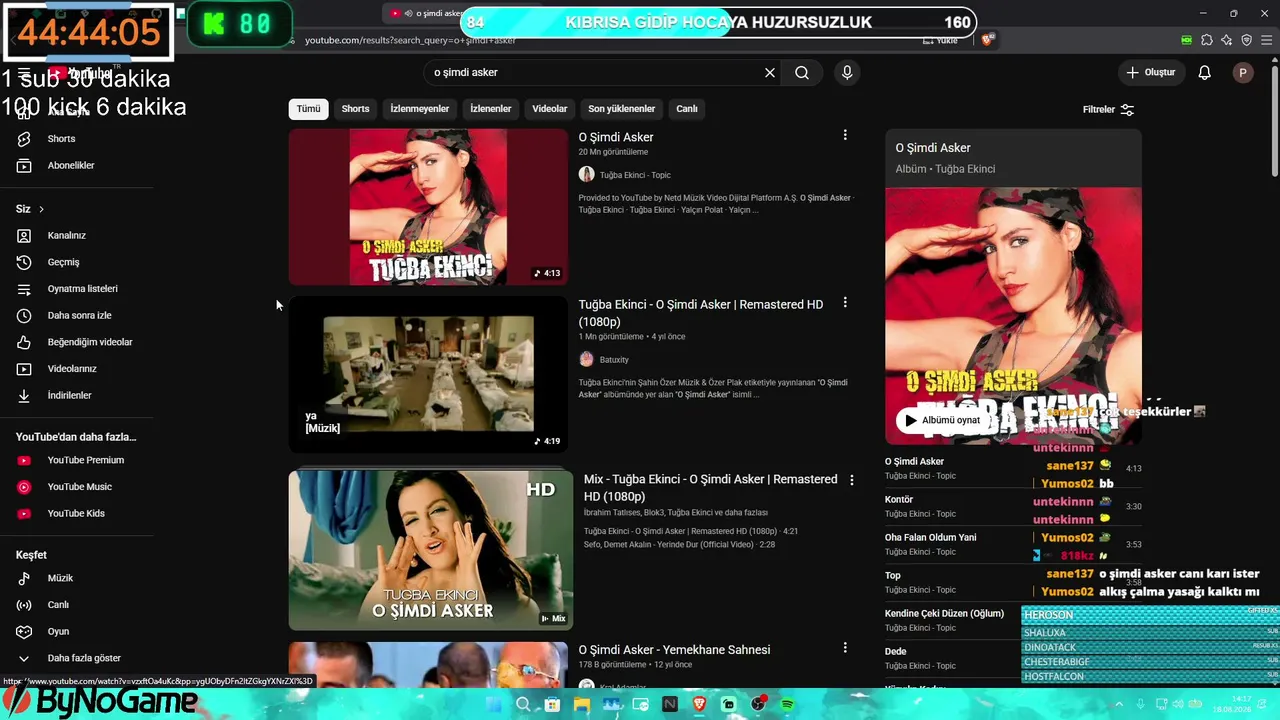Screen dimensions: 1280x720
Task: Open Oynatma listeleri in the sidebar
Action: tap(82, 289)
